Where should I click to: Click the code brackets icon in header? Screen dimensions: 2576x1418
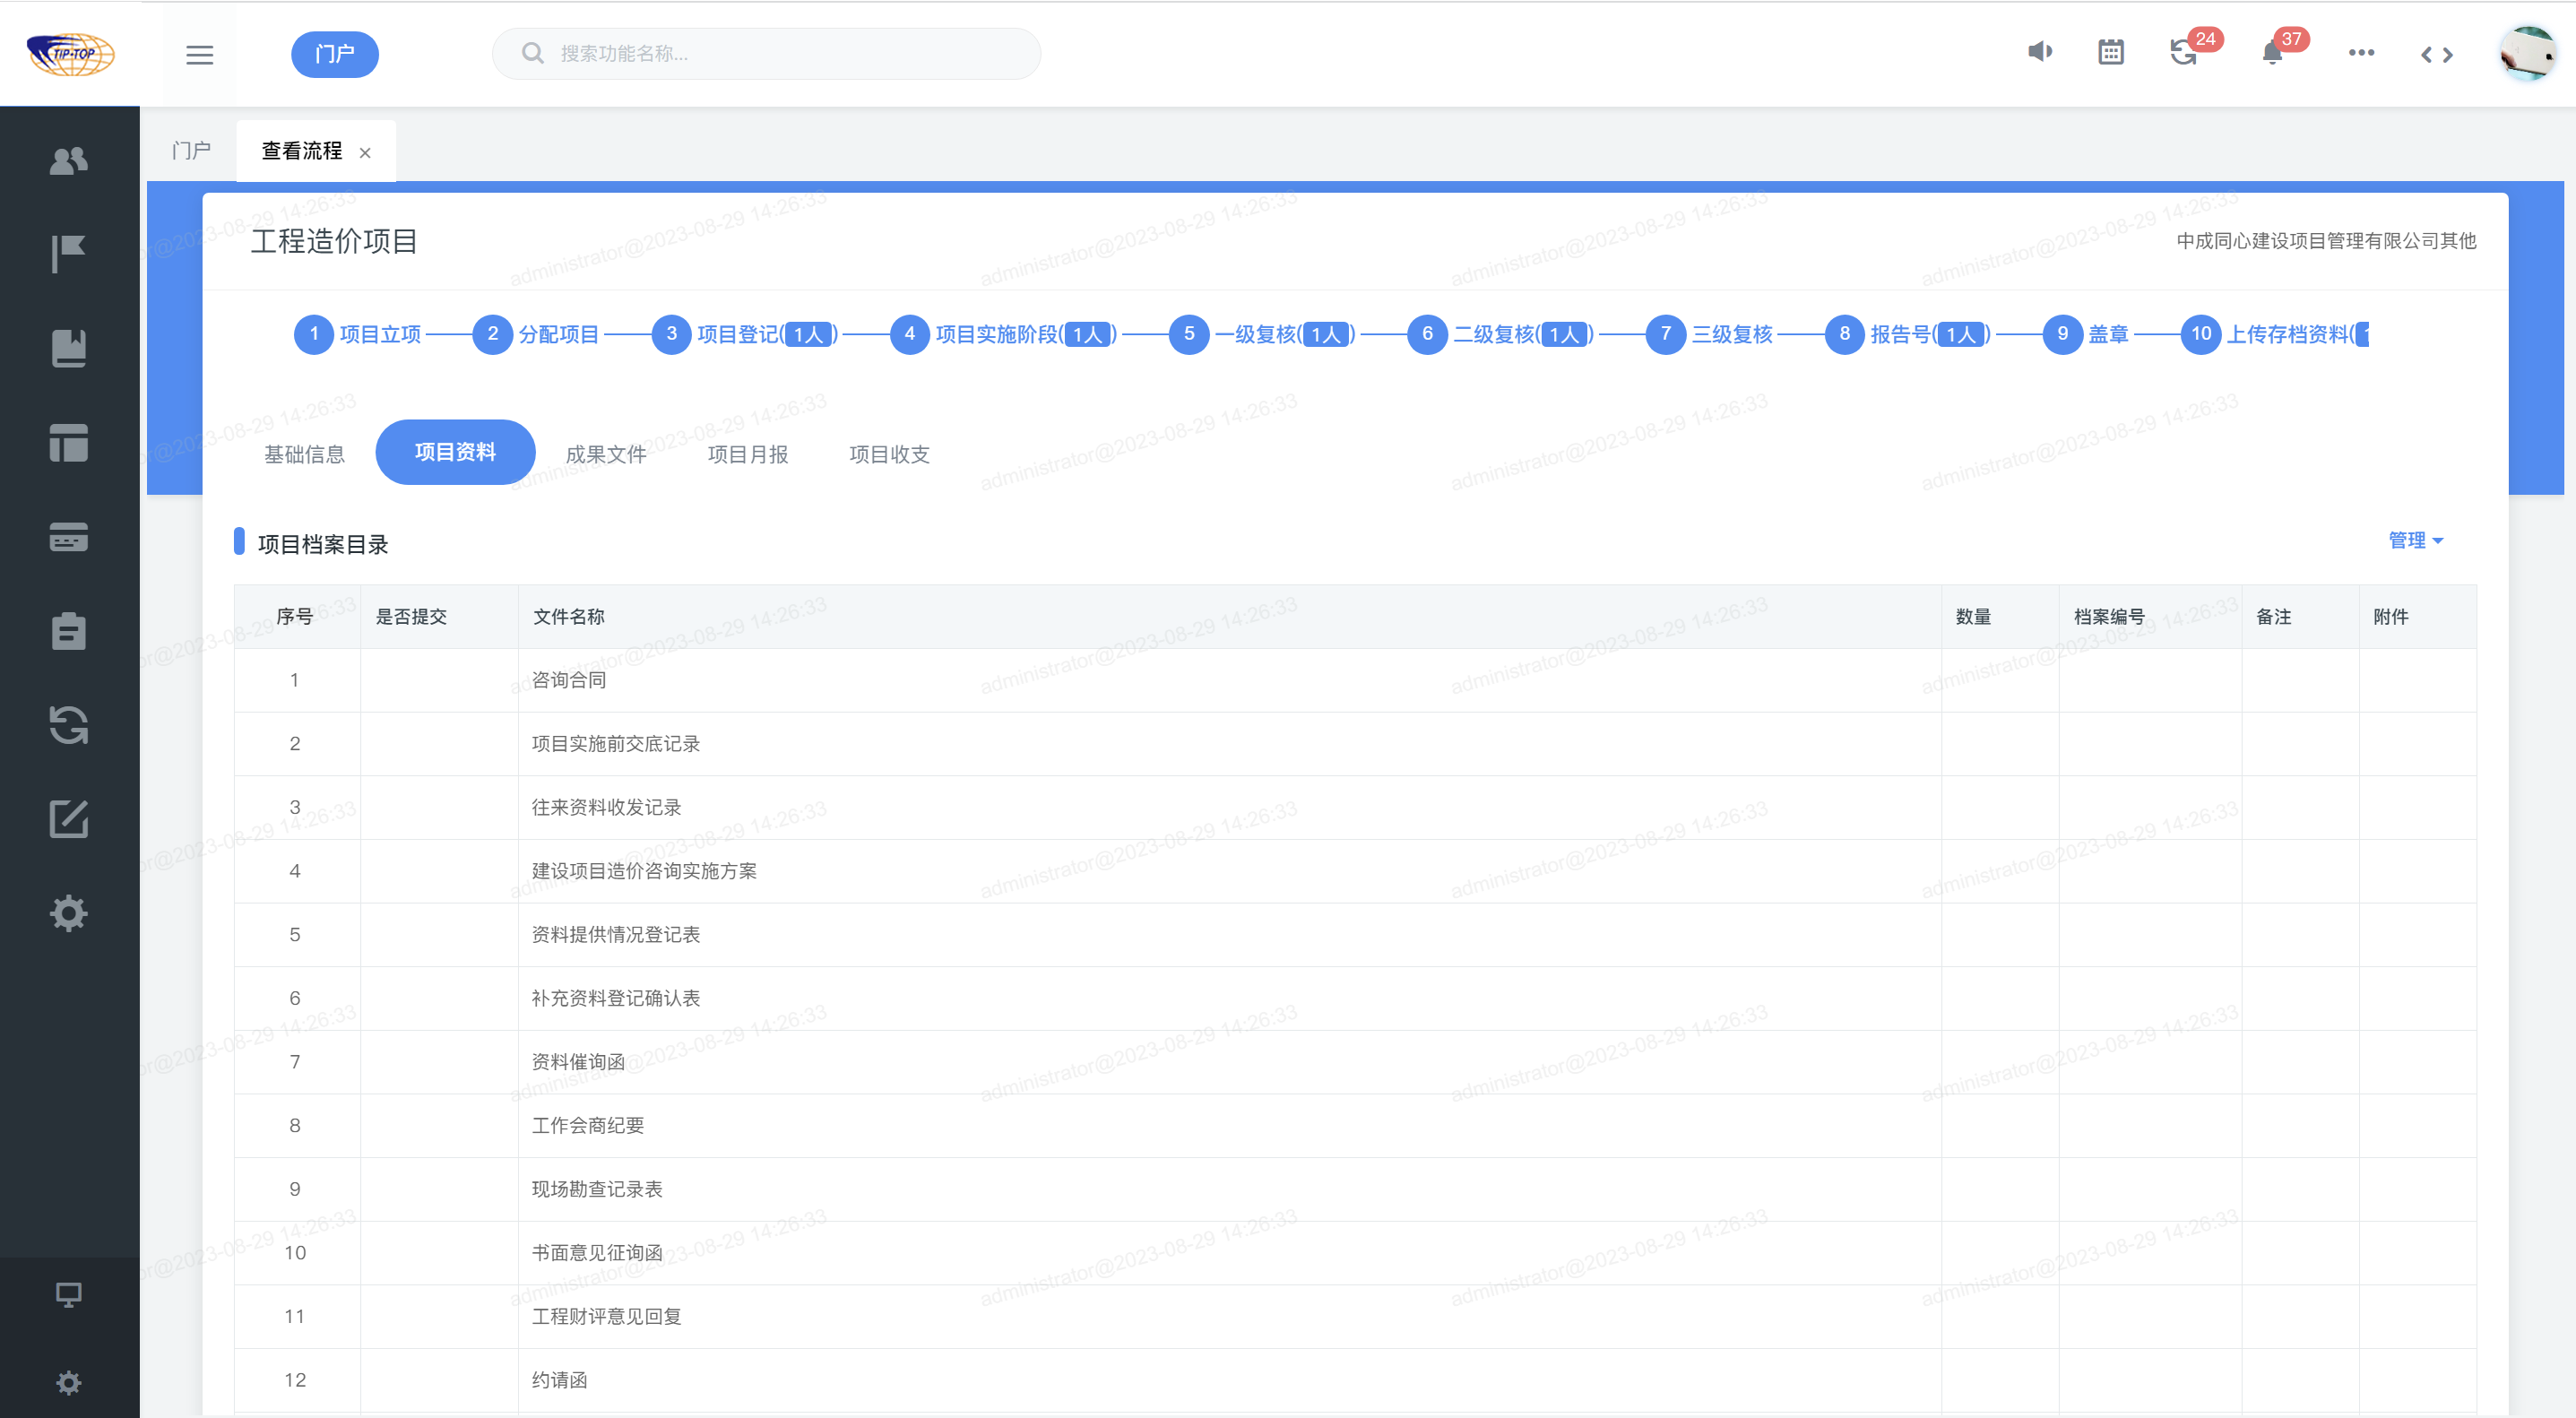(x=2436, y=54)
